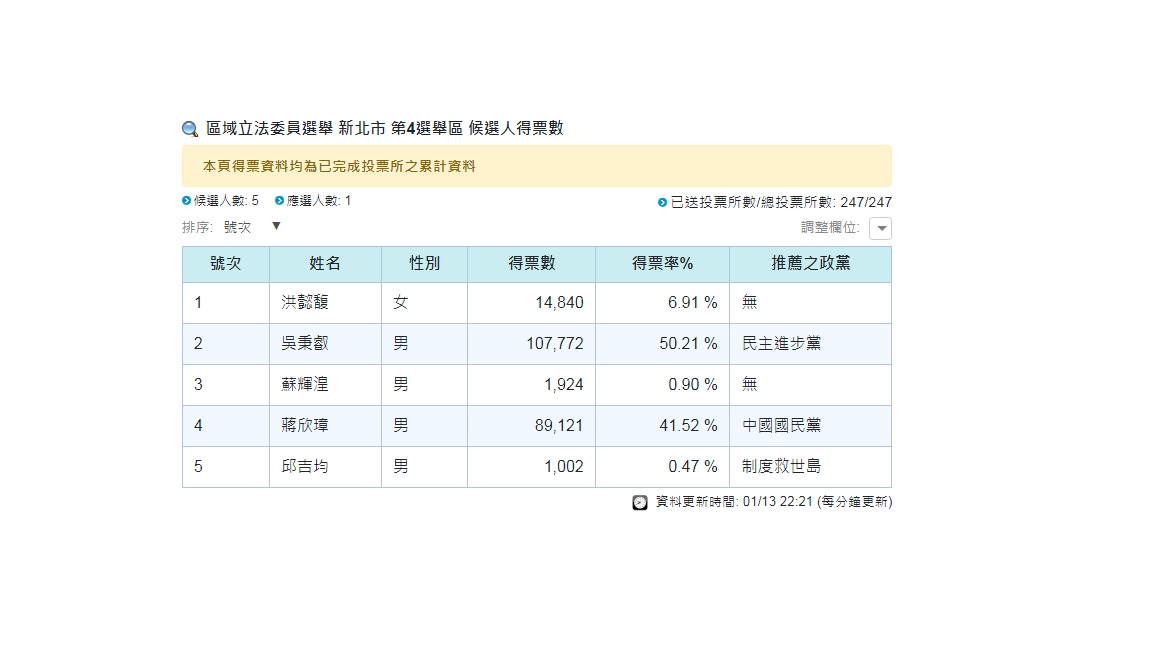Click the vote share 41.52 %
Screen dimensions: 1152x648
[x=688, y=426]
